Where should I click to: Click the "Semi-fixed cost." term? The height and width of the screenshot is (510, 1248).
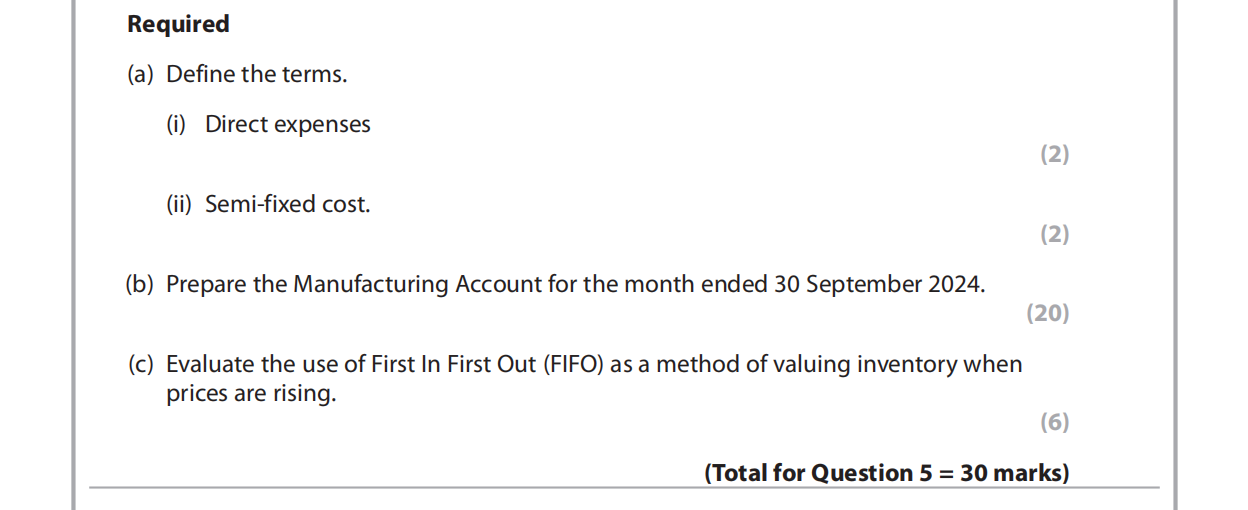(288, 204)
